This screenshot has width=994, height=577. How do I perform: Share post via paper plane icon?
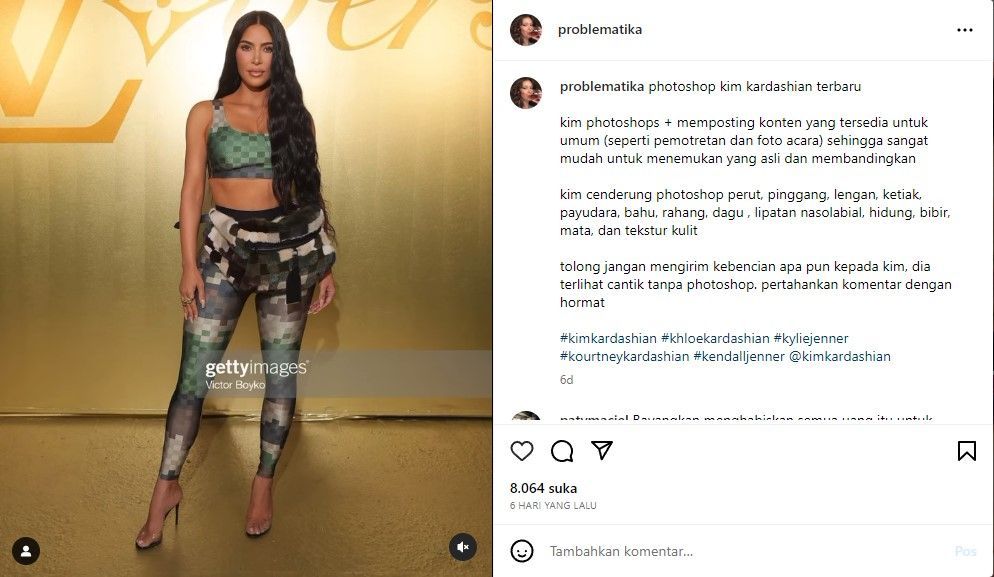[602, 450]
